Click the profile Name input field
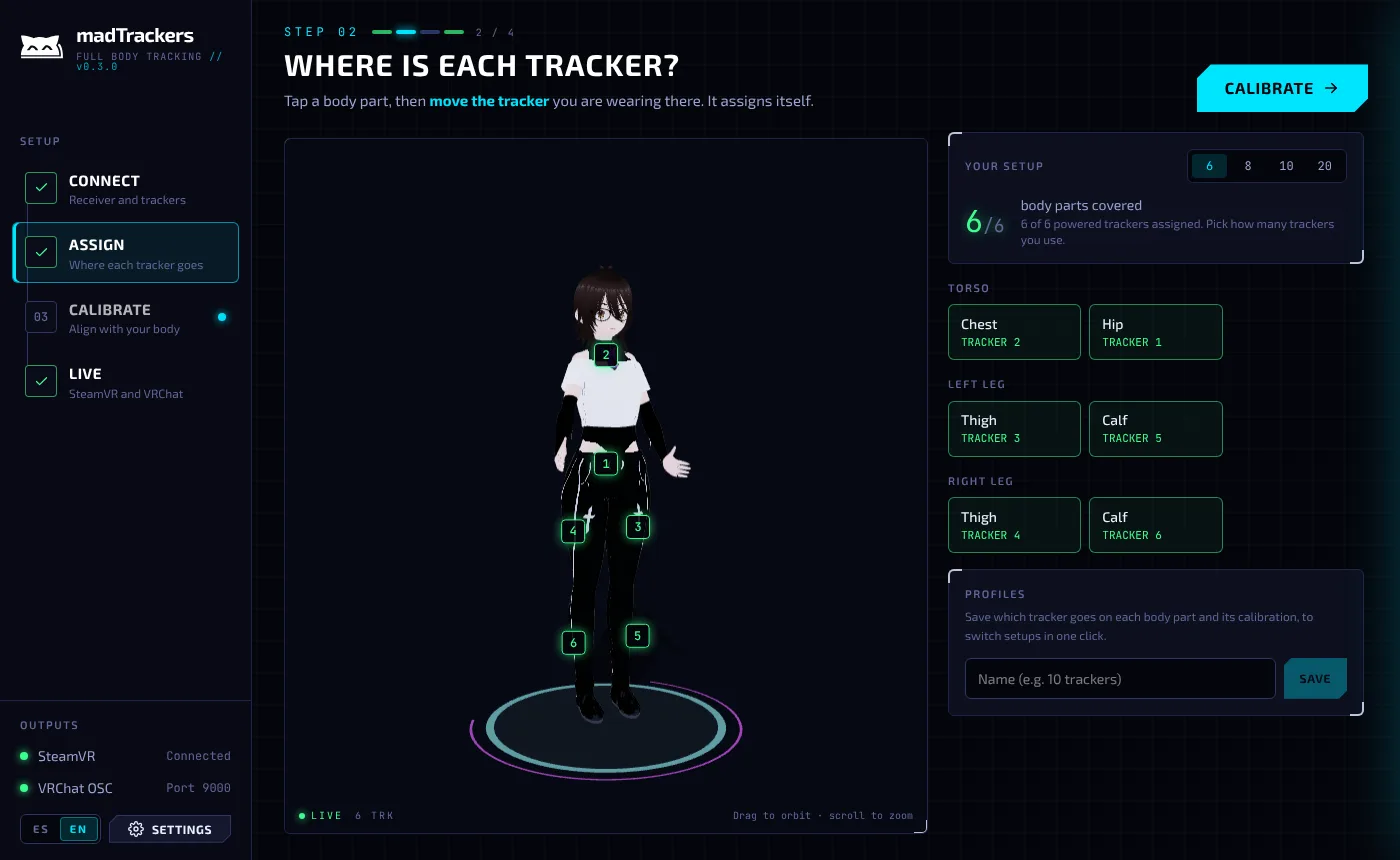 pyautogui.click(x=1120, y=679)
